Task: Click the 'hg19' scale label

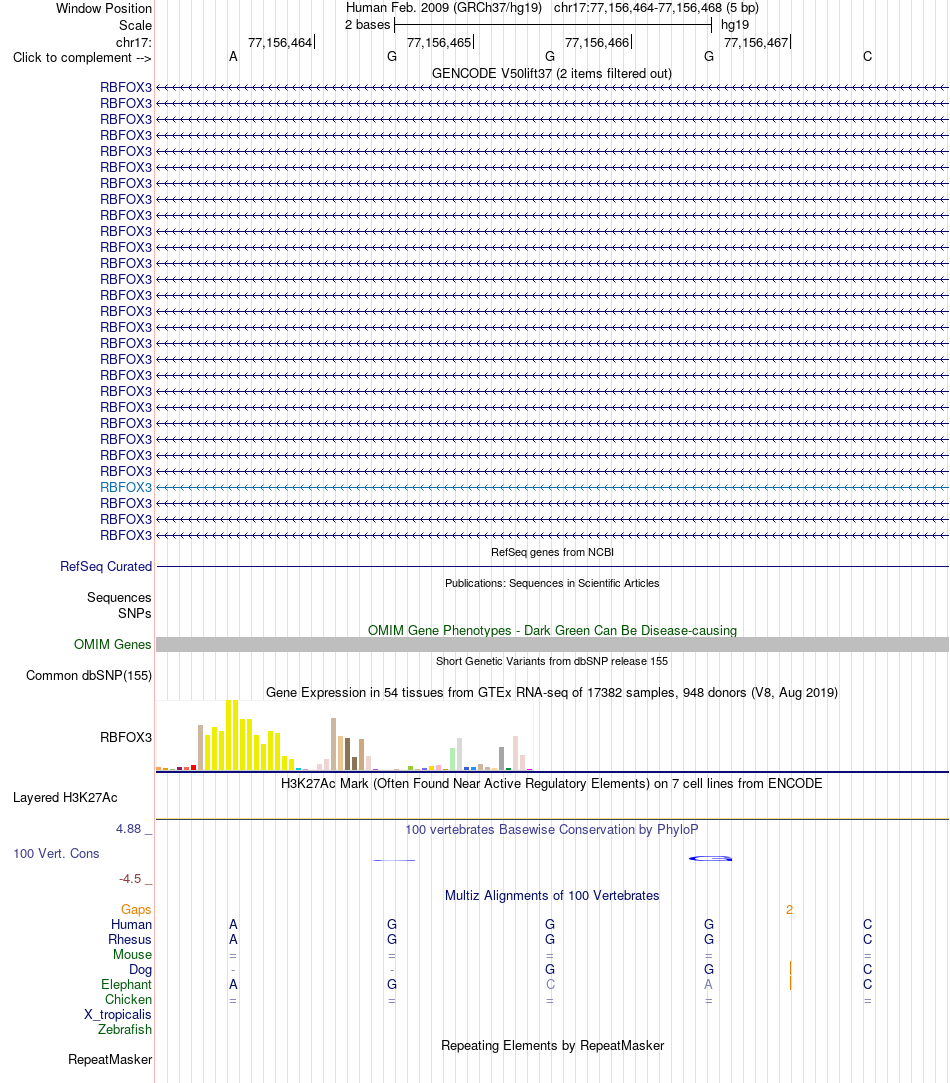Action: click(734, 25)
